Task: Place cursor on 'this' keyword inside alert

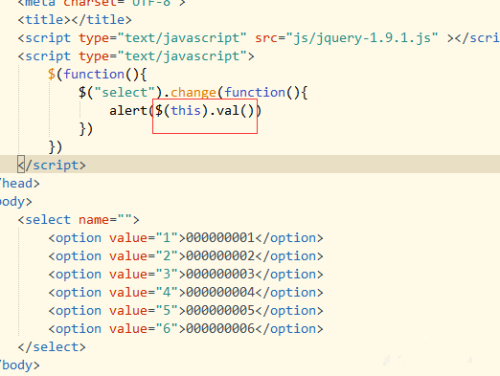Action: 186,110
